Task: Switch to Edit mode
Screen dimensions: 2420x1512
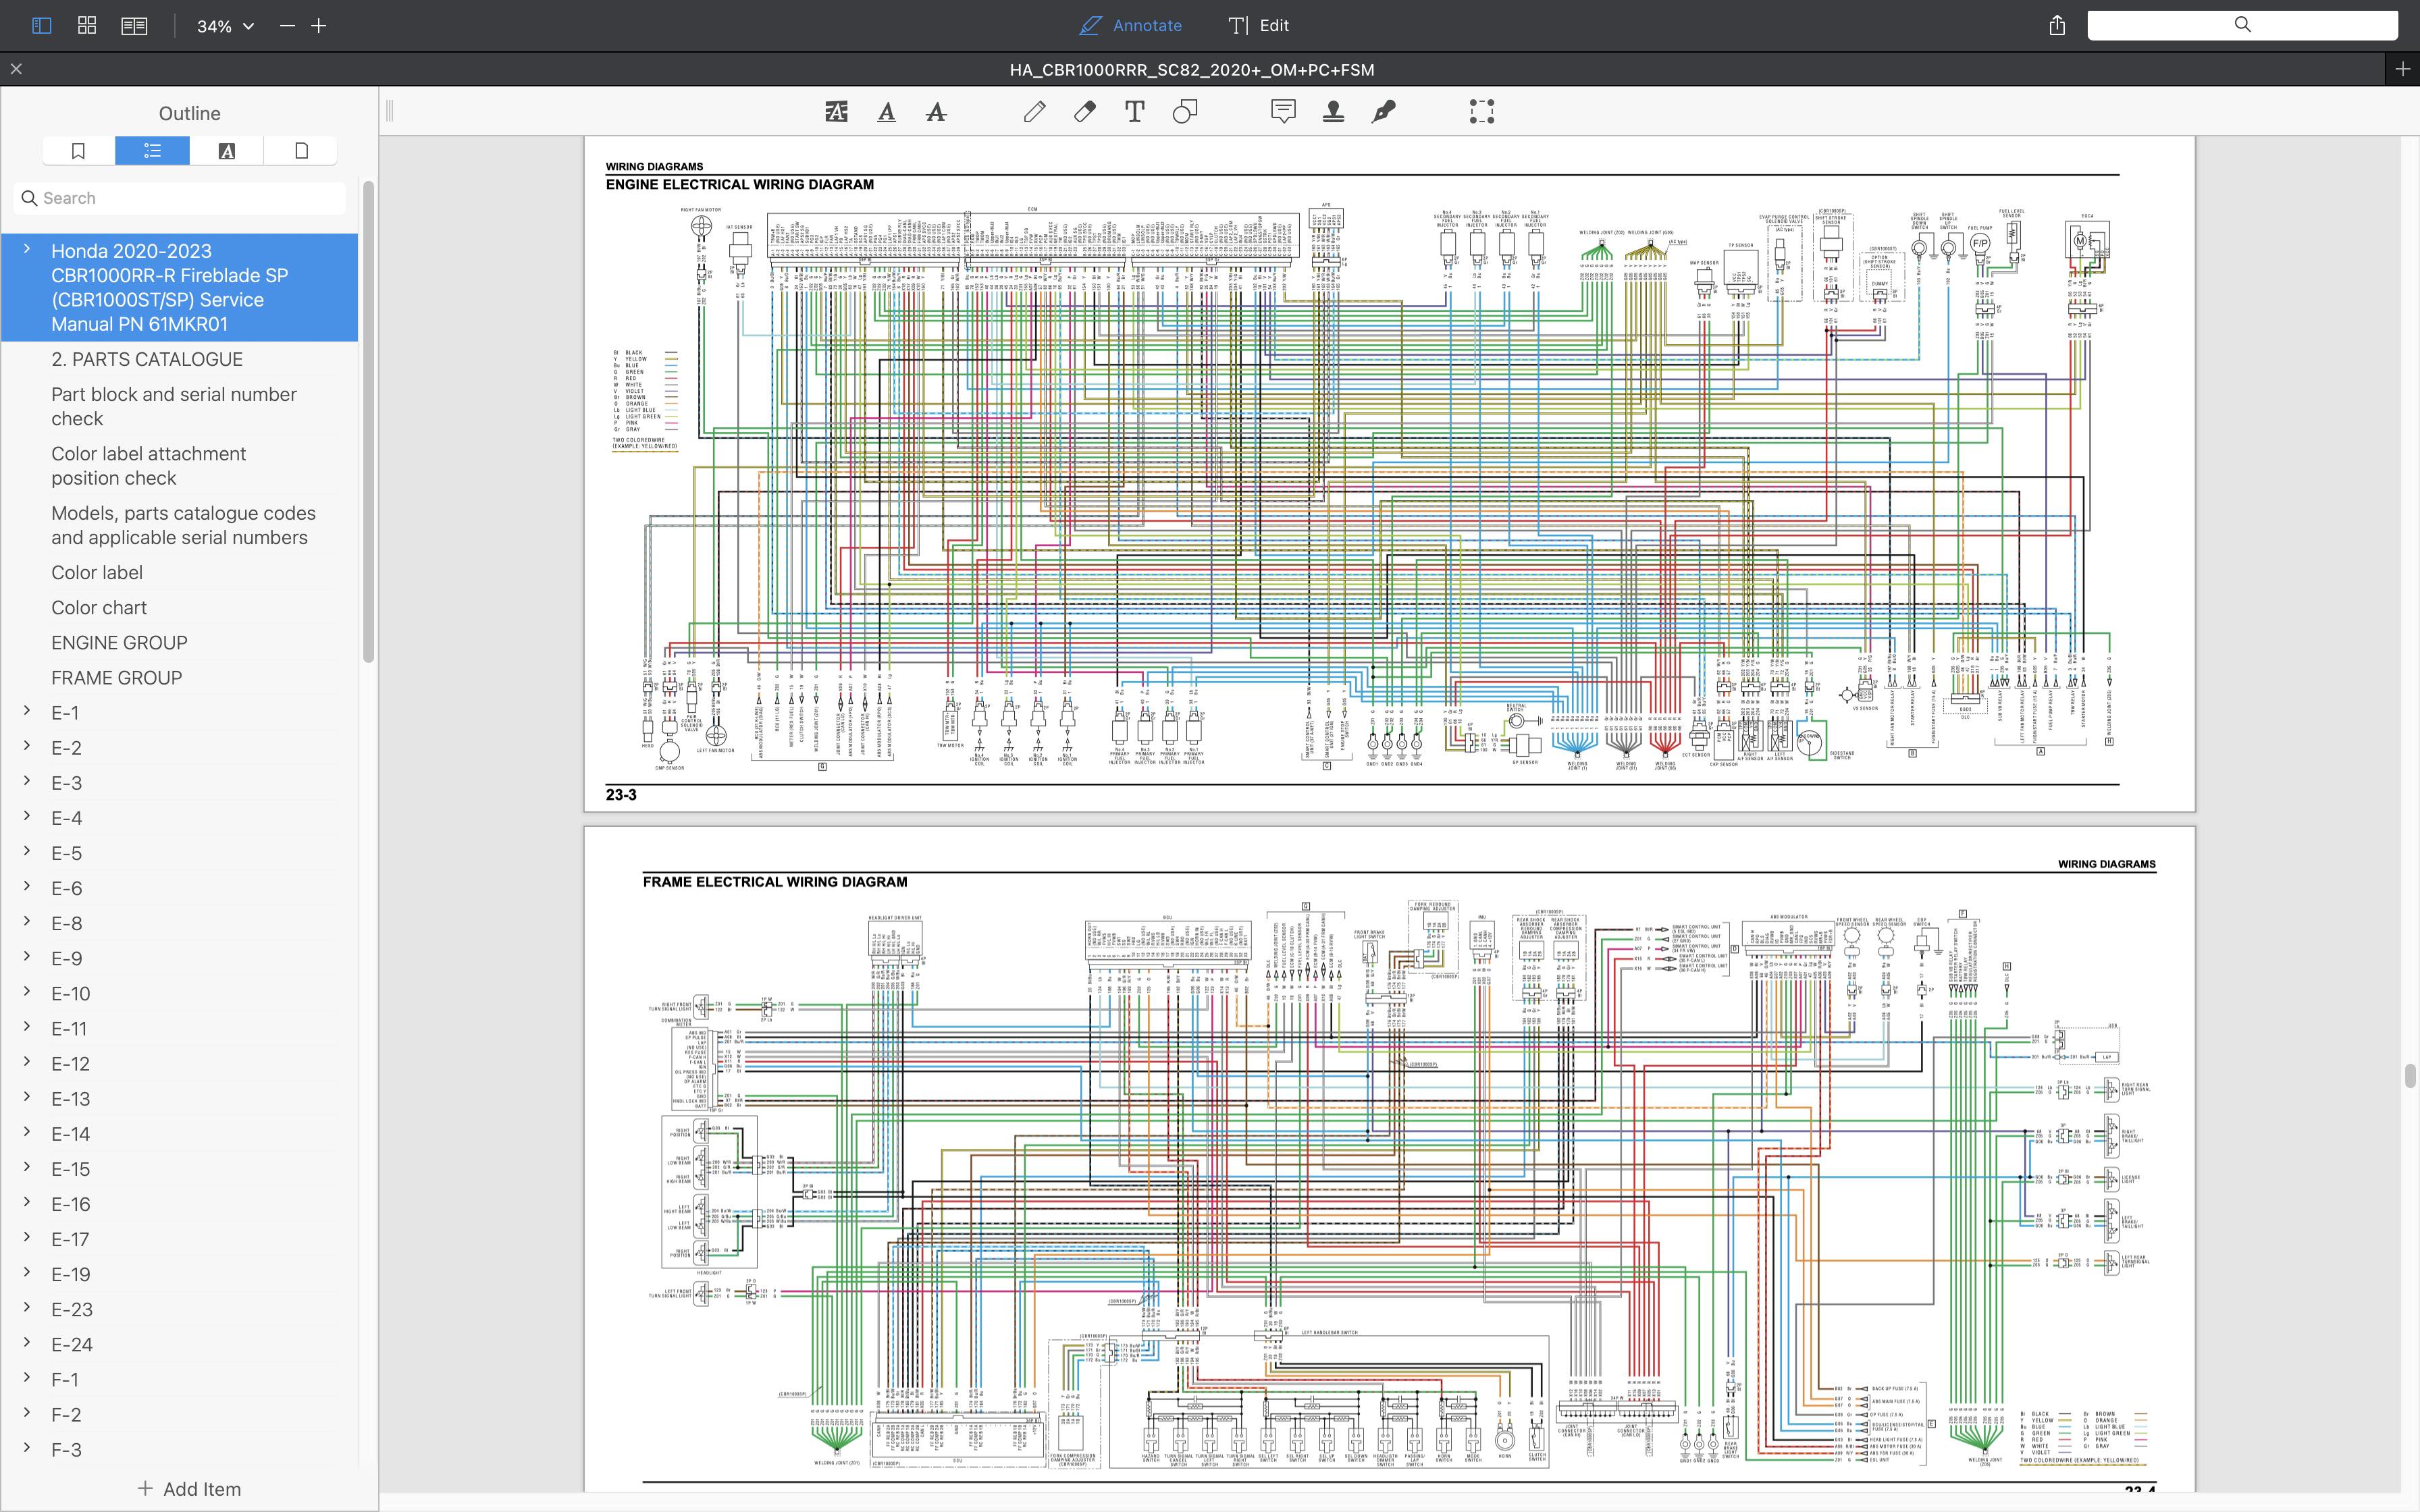Action: pyautogui.click(x=1259, y=26)
